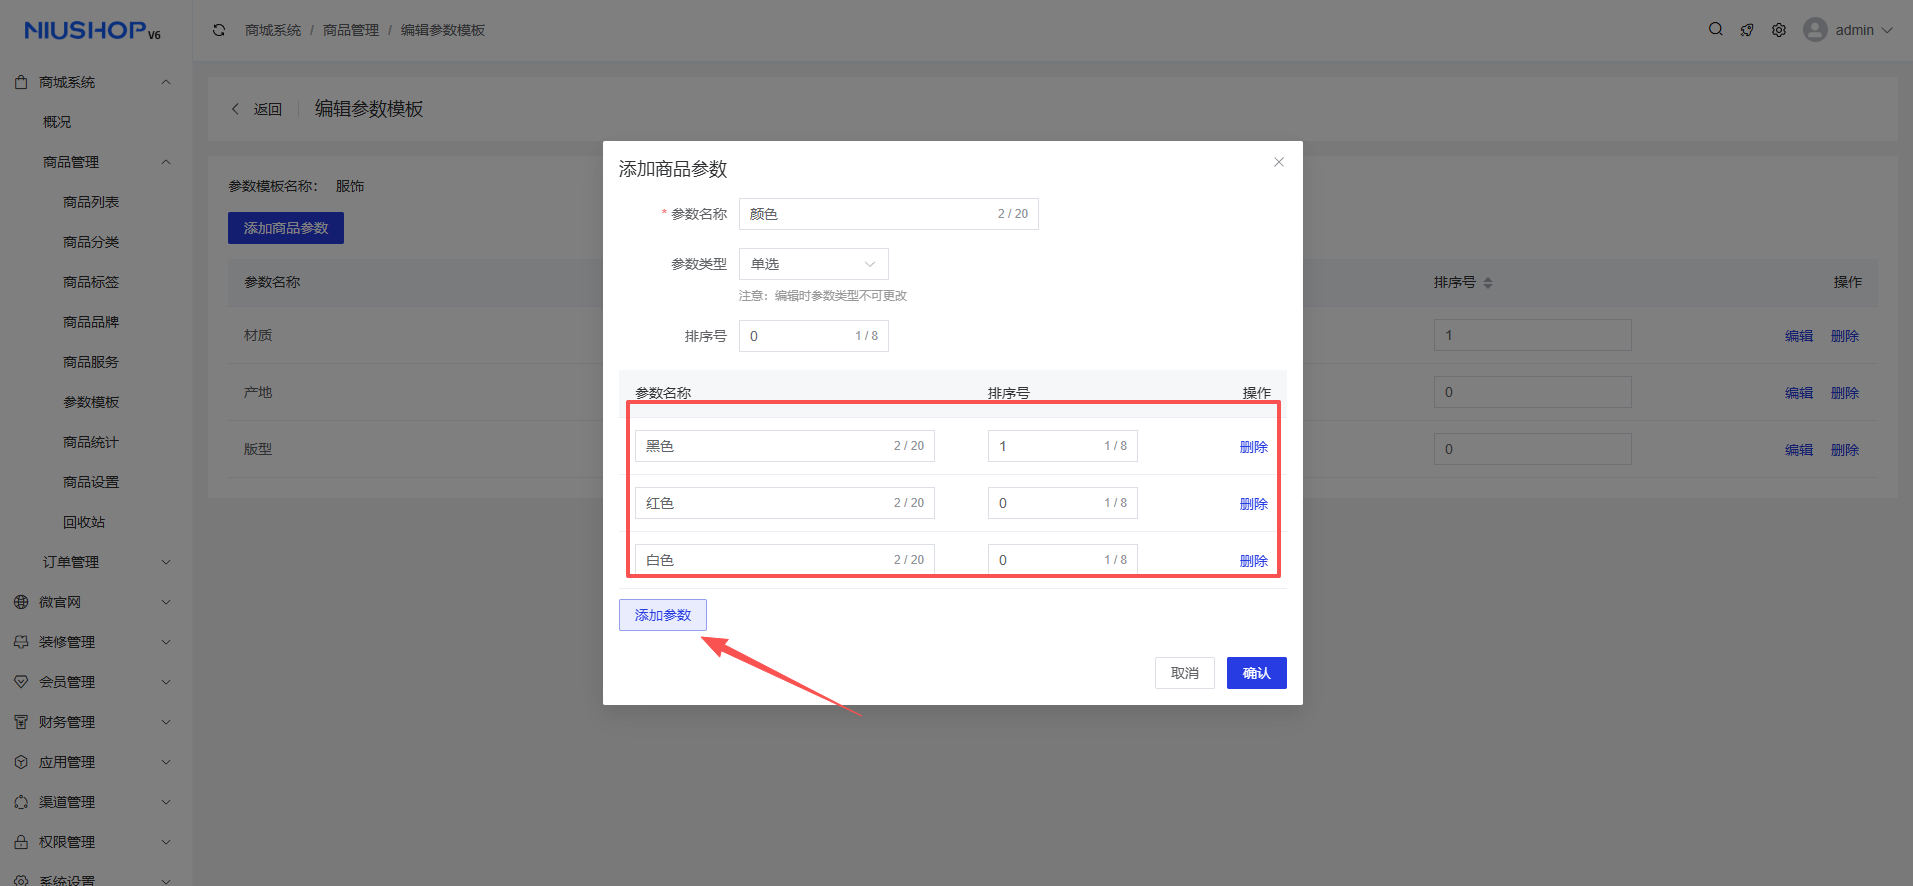Click the 红色 name input field
This screenshot has width=1913, height=886.
[x=785, y=503]
